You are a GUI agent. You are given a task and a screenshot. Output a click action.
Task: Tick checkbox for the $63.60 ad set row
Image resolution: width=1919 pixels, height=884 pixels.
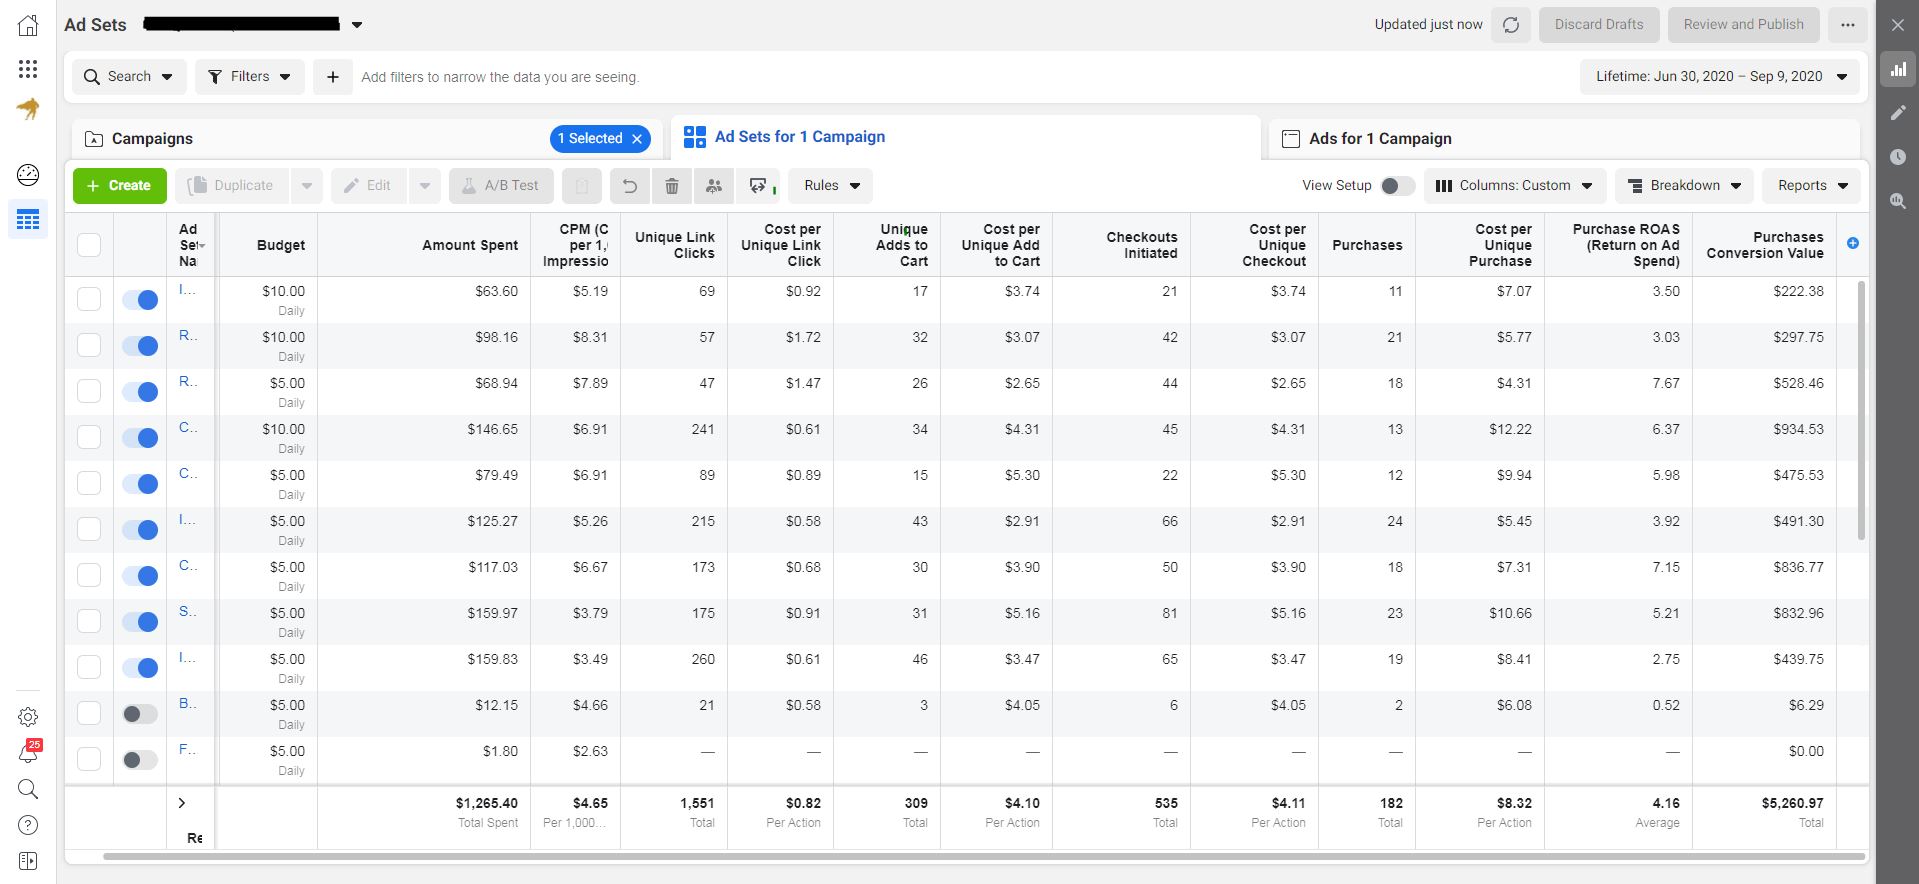point(89,299)
